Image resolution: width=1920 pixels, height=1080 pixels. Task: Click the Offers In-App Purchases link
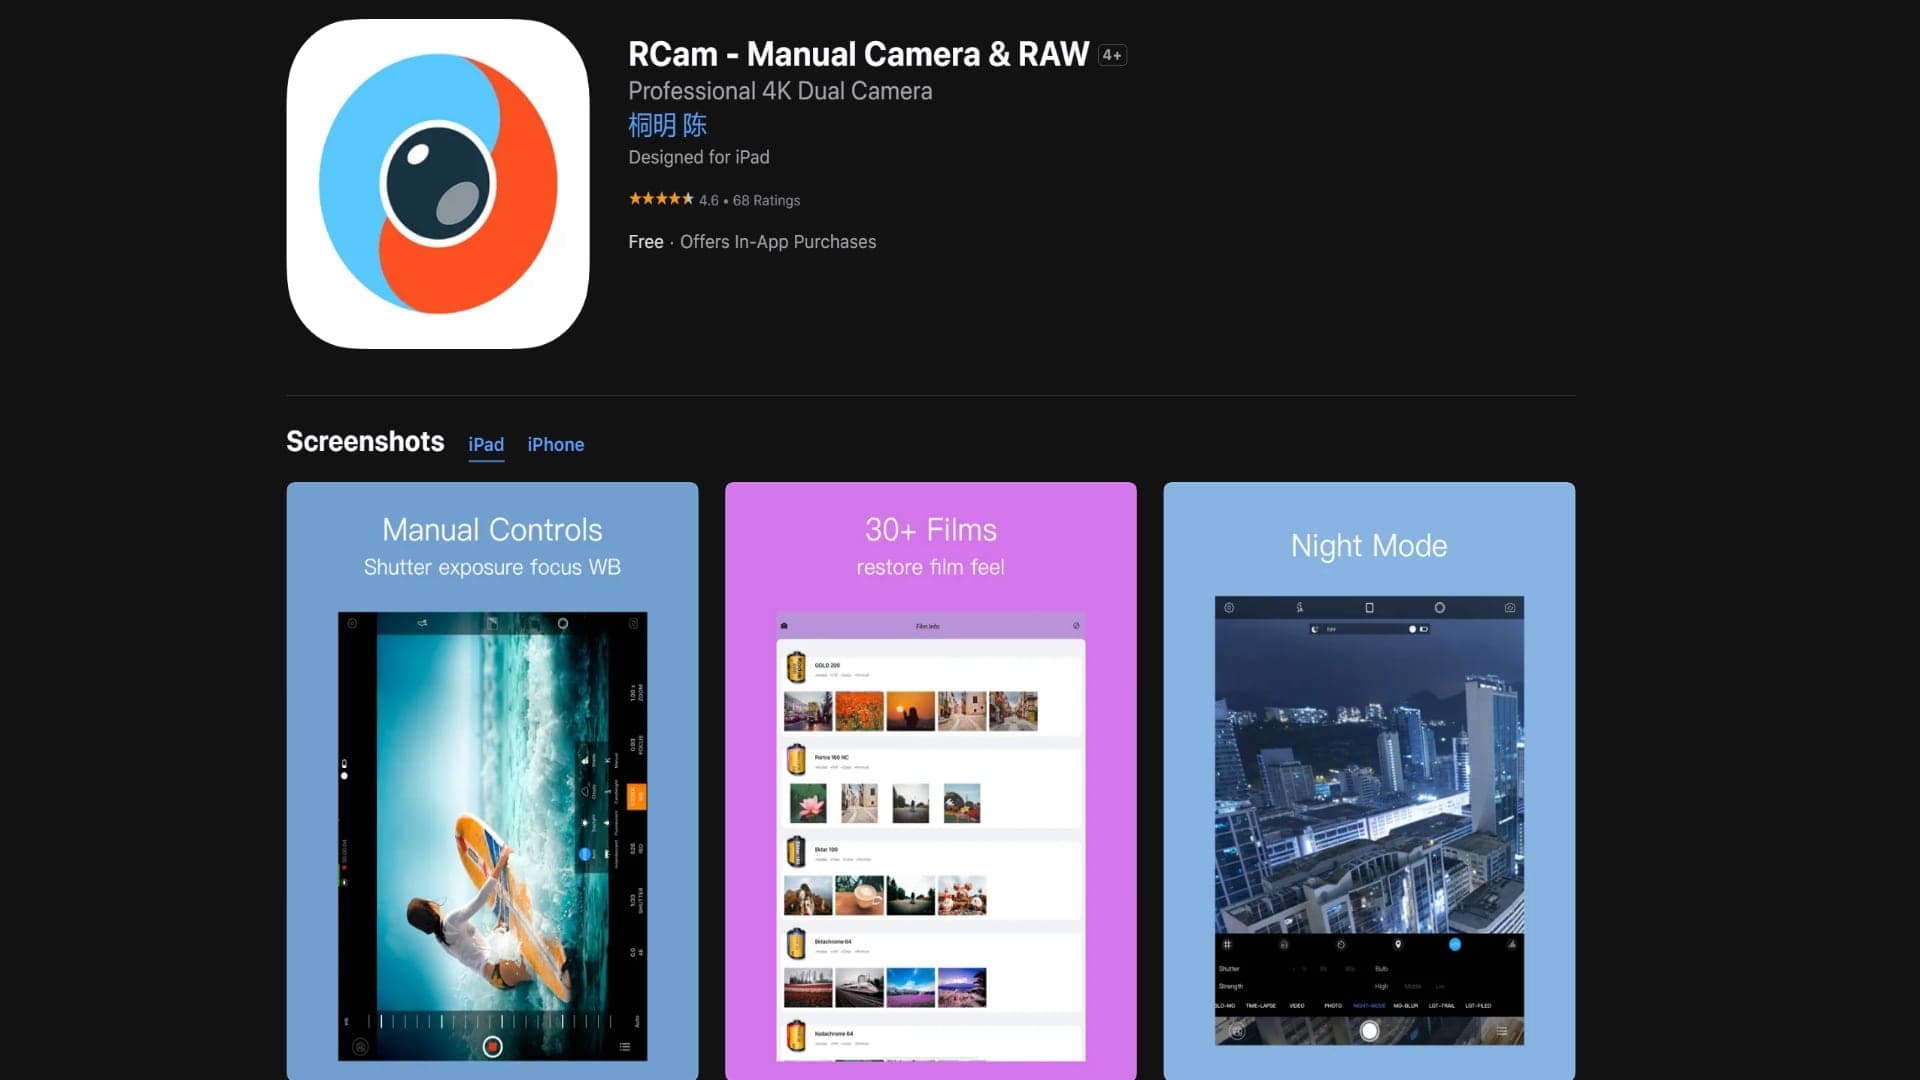tap(778, 241)
